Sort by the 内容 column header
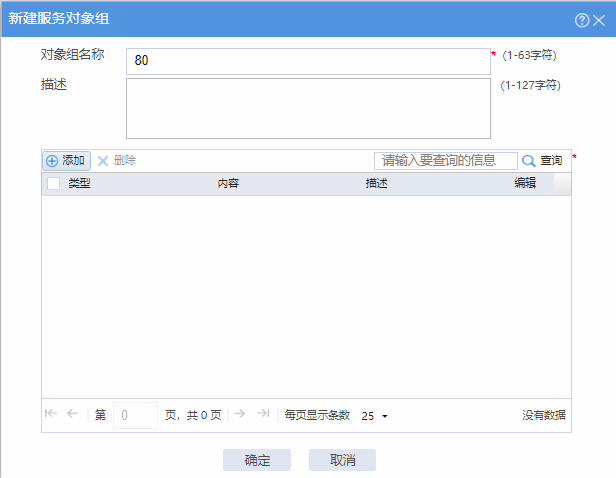This screenshot has height=478, width=616. click(228, 184)
